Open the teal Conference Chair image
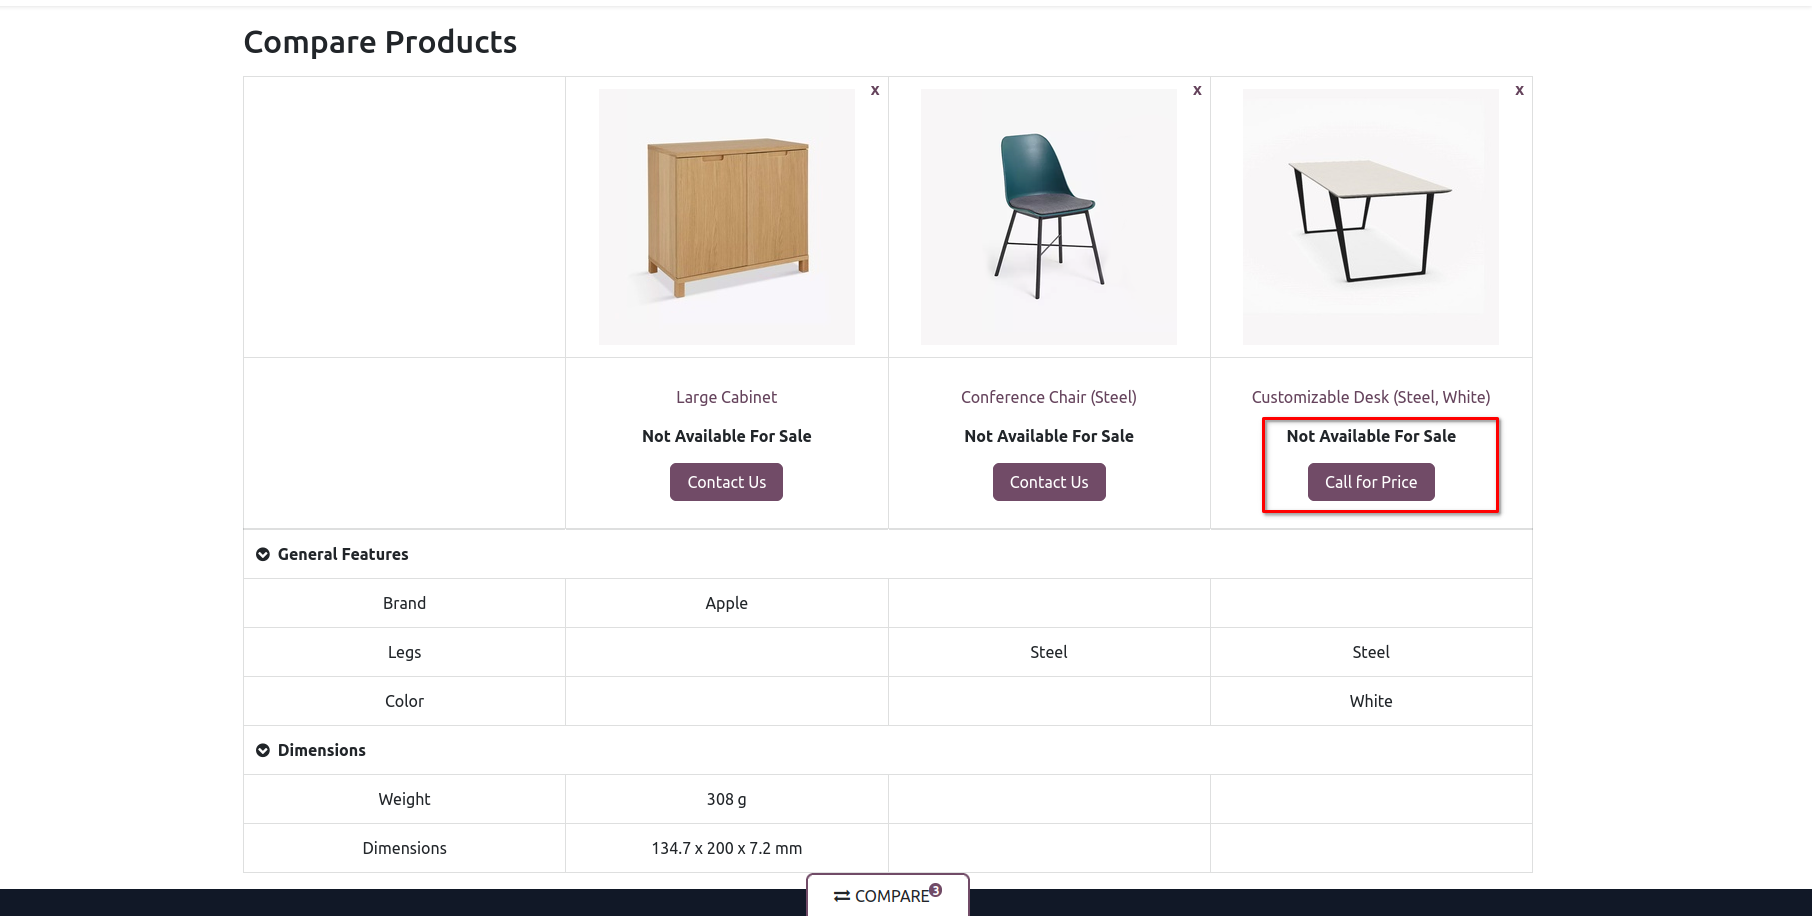Image resolution: width=1812 pixels, height=916 pixels. point(1049,217)
